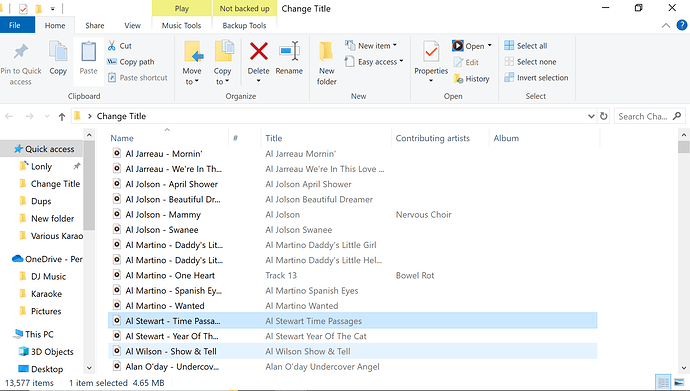This screenshot has height=391, width=690.
Task: Click the Pin to Quick access icon
Action: tap(20, 52)
